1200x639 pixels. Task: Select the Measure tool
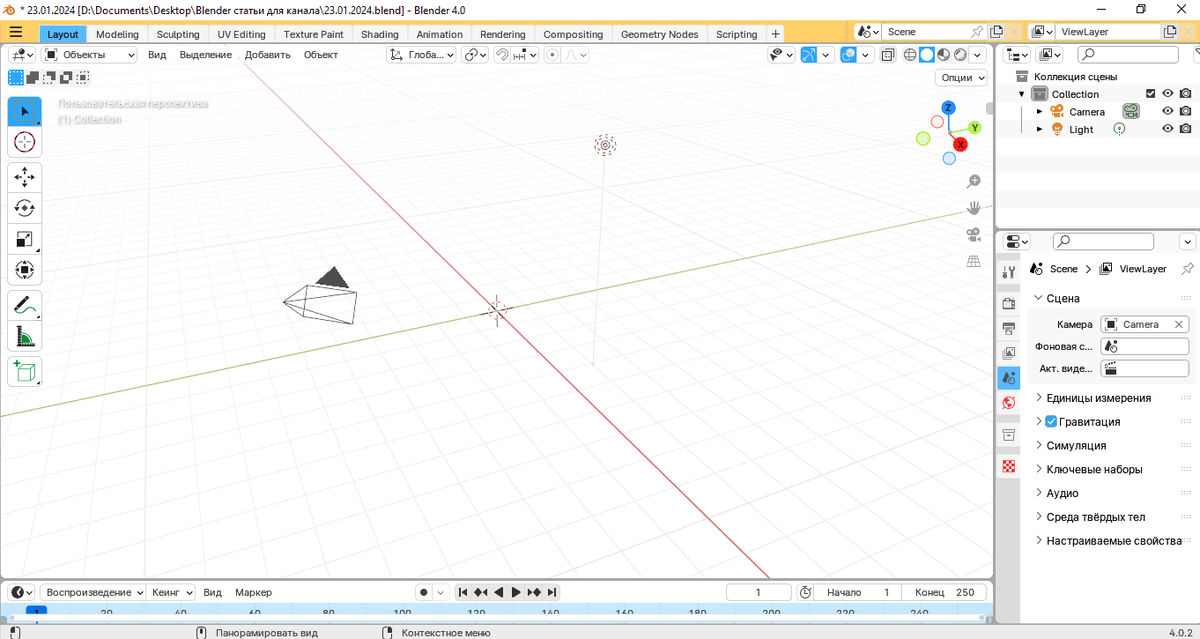click(x=25, y=336)
